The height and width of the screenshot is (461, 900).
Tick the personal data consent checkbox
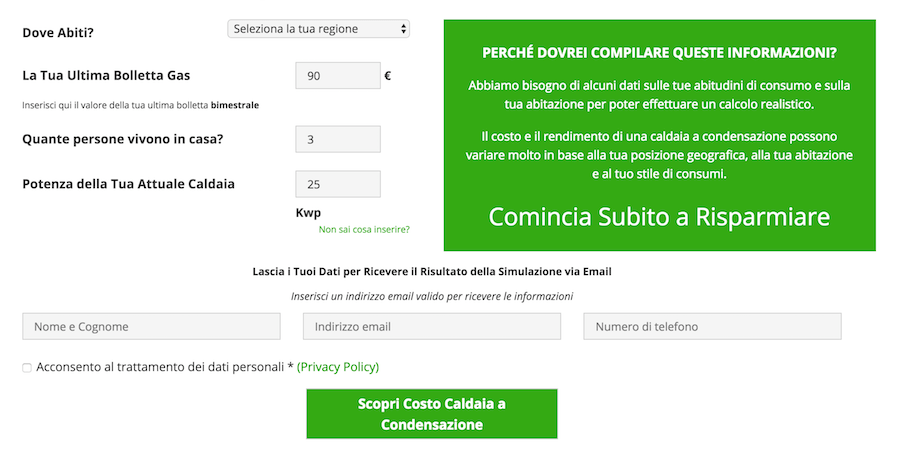coord(27,367)
